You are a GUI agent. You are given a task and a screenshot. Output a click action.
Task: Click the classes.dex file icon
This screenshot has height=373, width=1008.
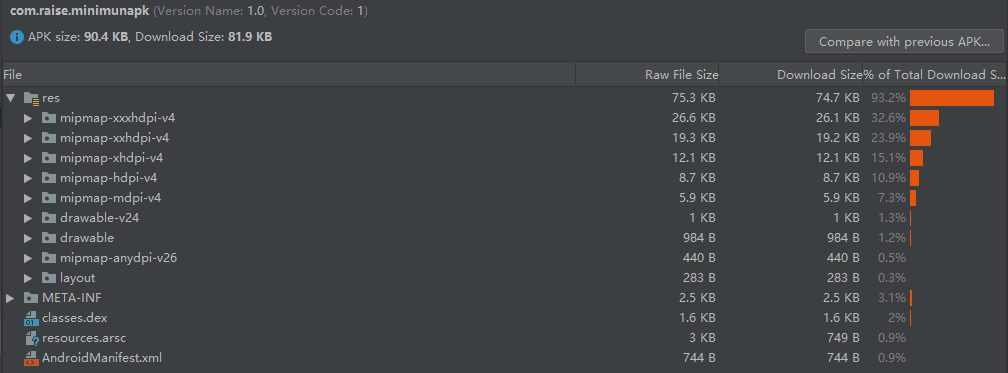point(32,318)
